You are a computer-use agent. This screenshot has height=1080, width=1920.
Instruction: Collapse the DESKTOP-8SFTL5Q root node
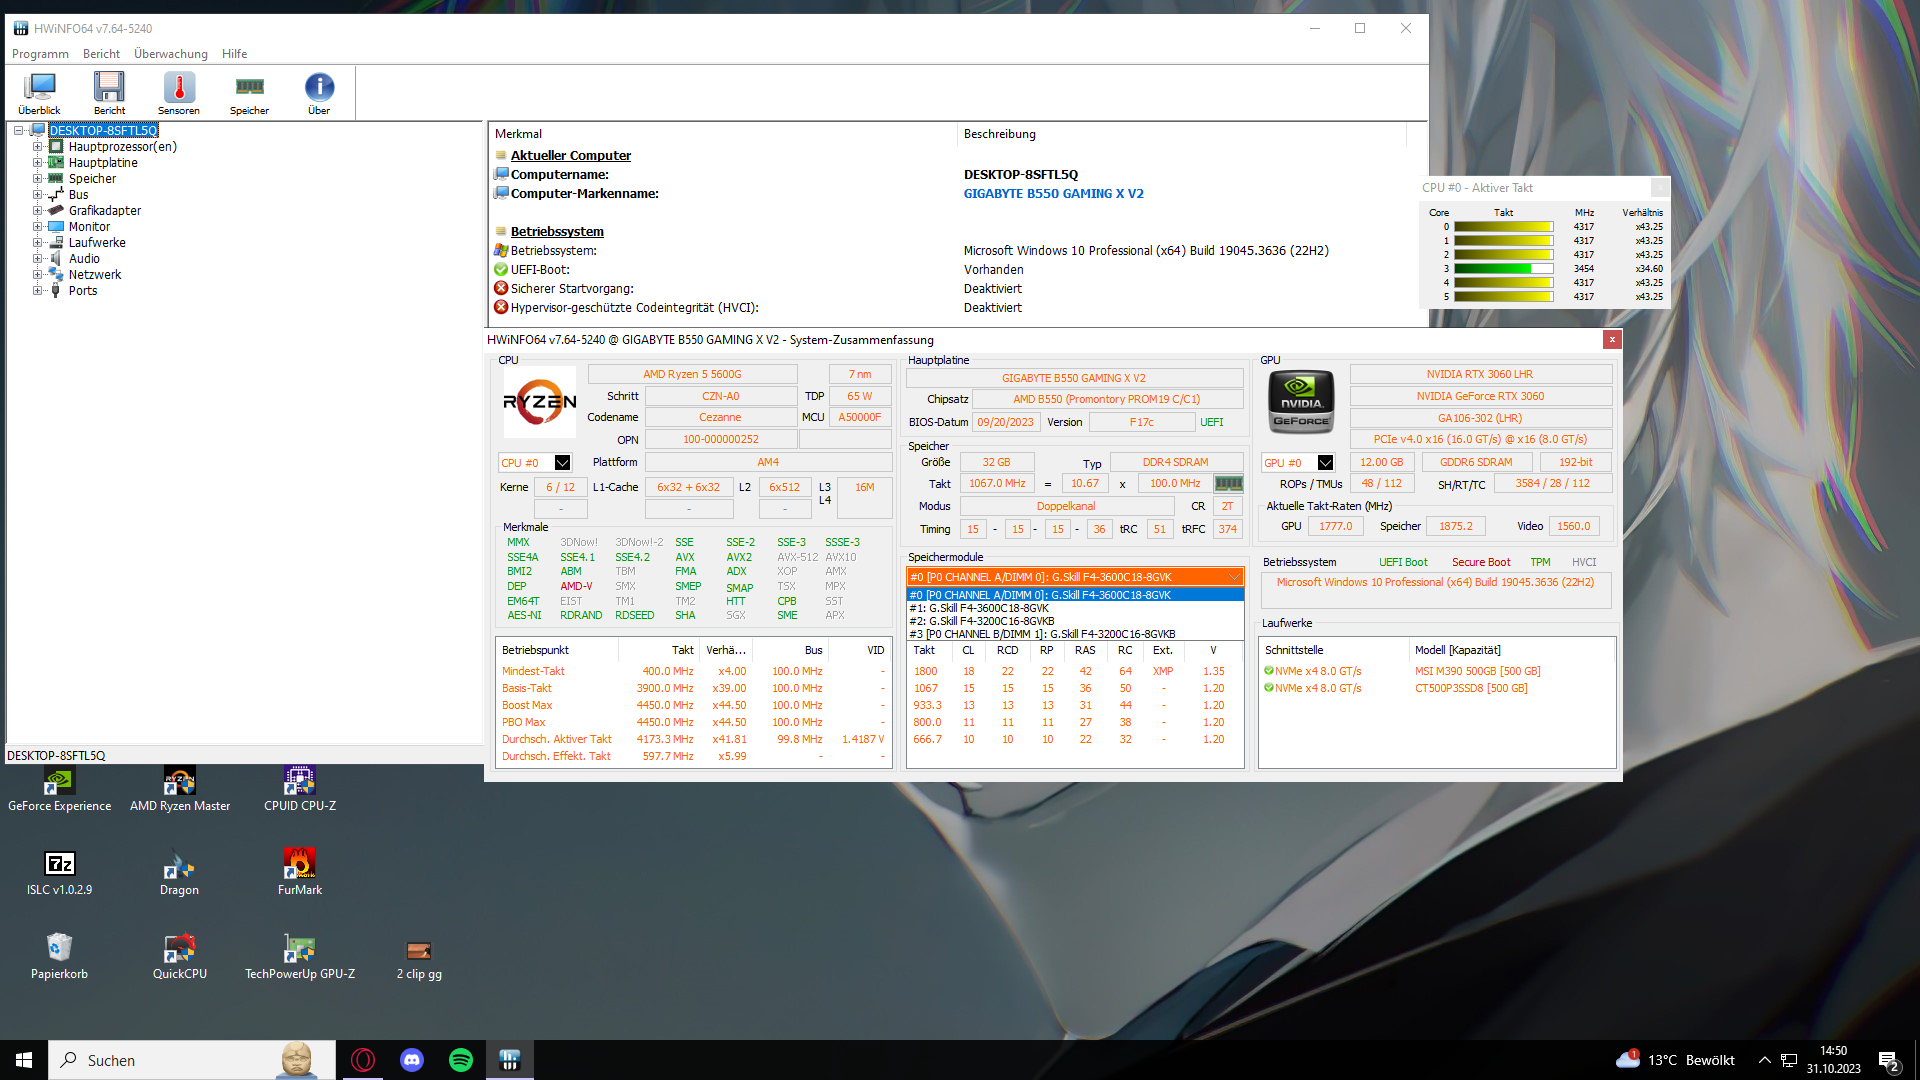coord(18,131)
